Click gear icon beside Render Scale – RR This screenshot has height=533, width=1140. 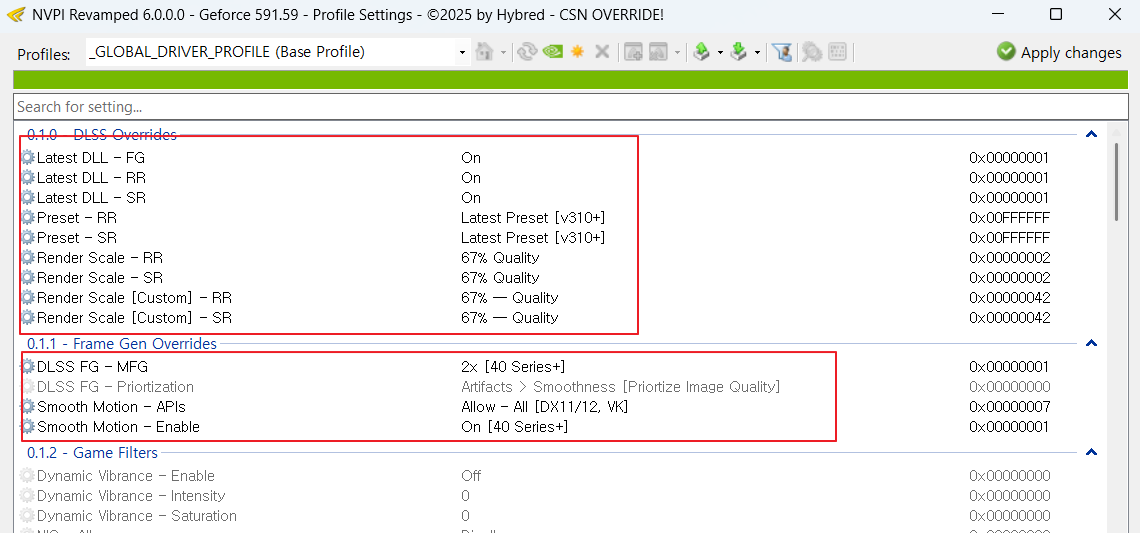click(x=28, y=257)
